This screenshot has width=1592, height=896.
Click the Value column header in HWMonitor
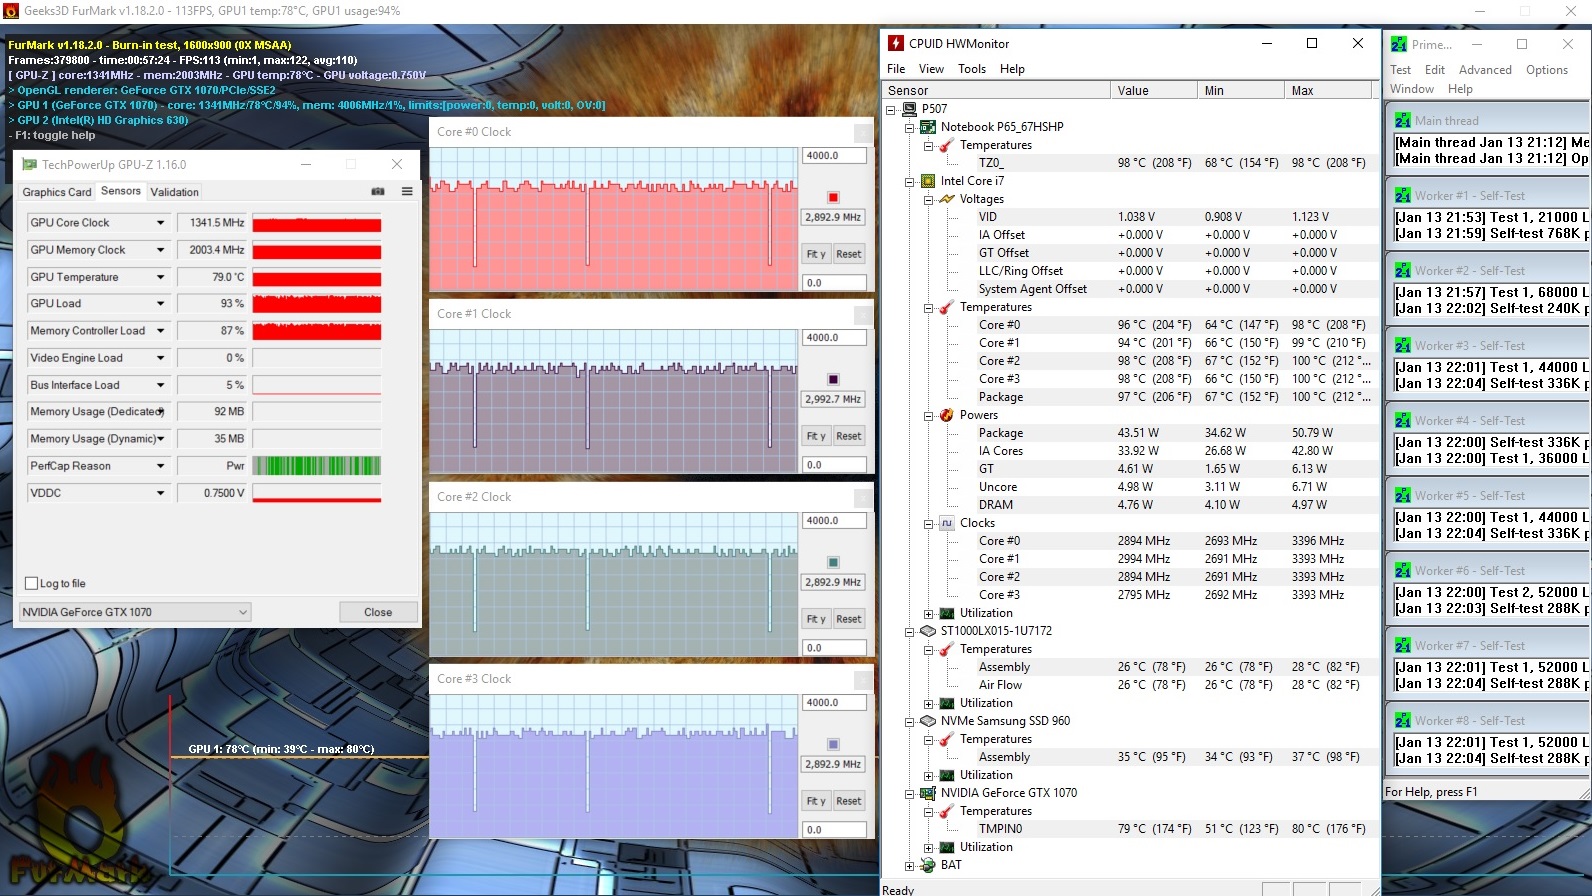coord(1154,90)
